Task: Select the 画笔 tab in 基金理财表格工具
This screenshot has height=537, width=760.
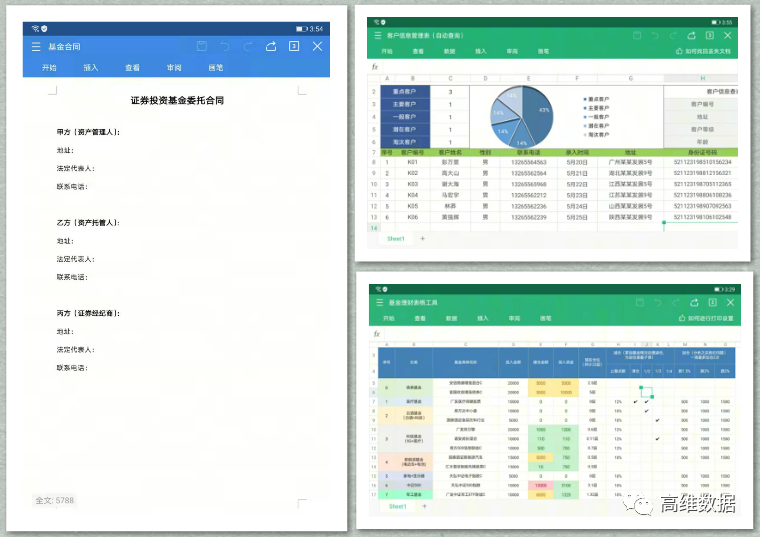Action: [543, 317]
